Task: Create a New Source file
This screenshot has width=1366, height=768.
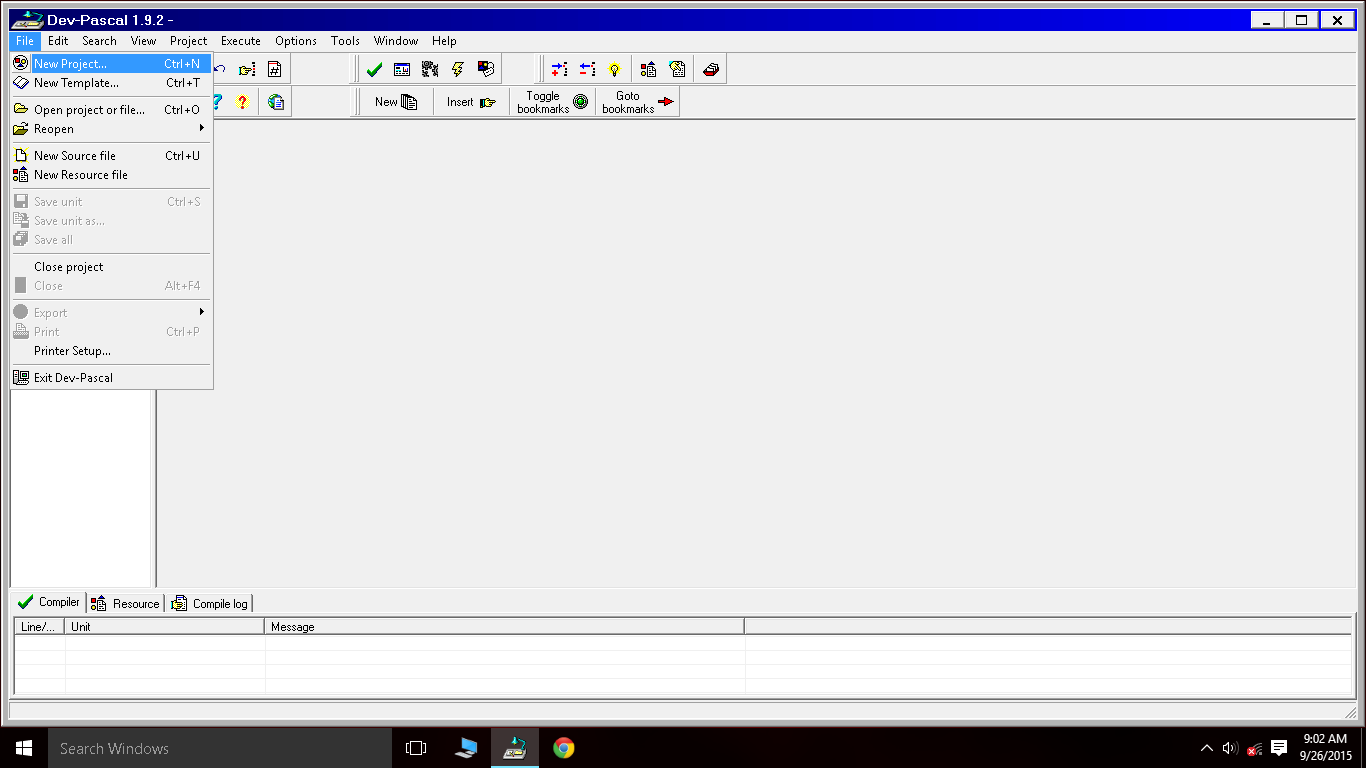Action: 112,156
